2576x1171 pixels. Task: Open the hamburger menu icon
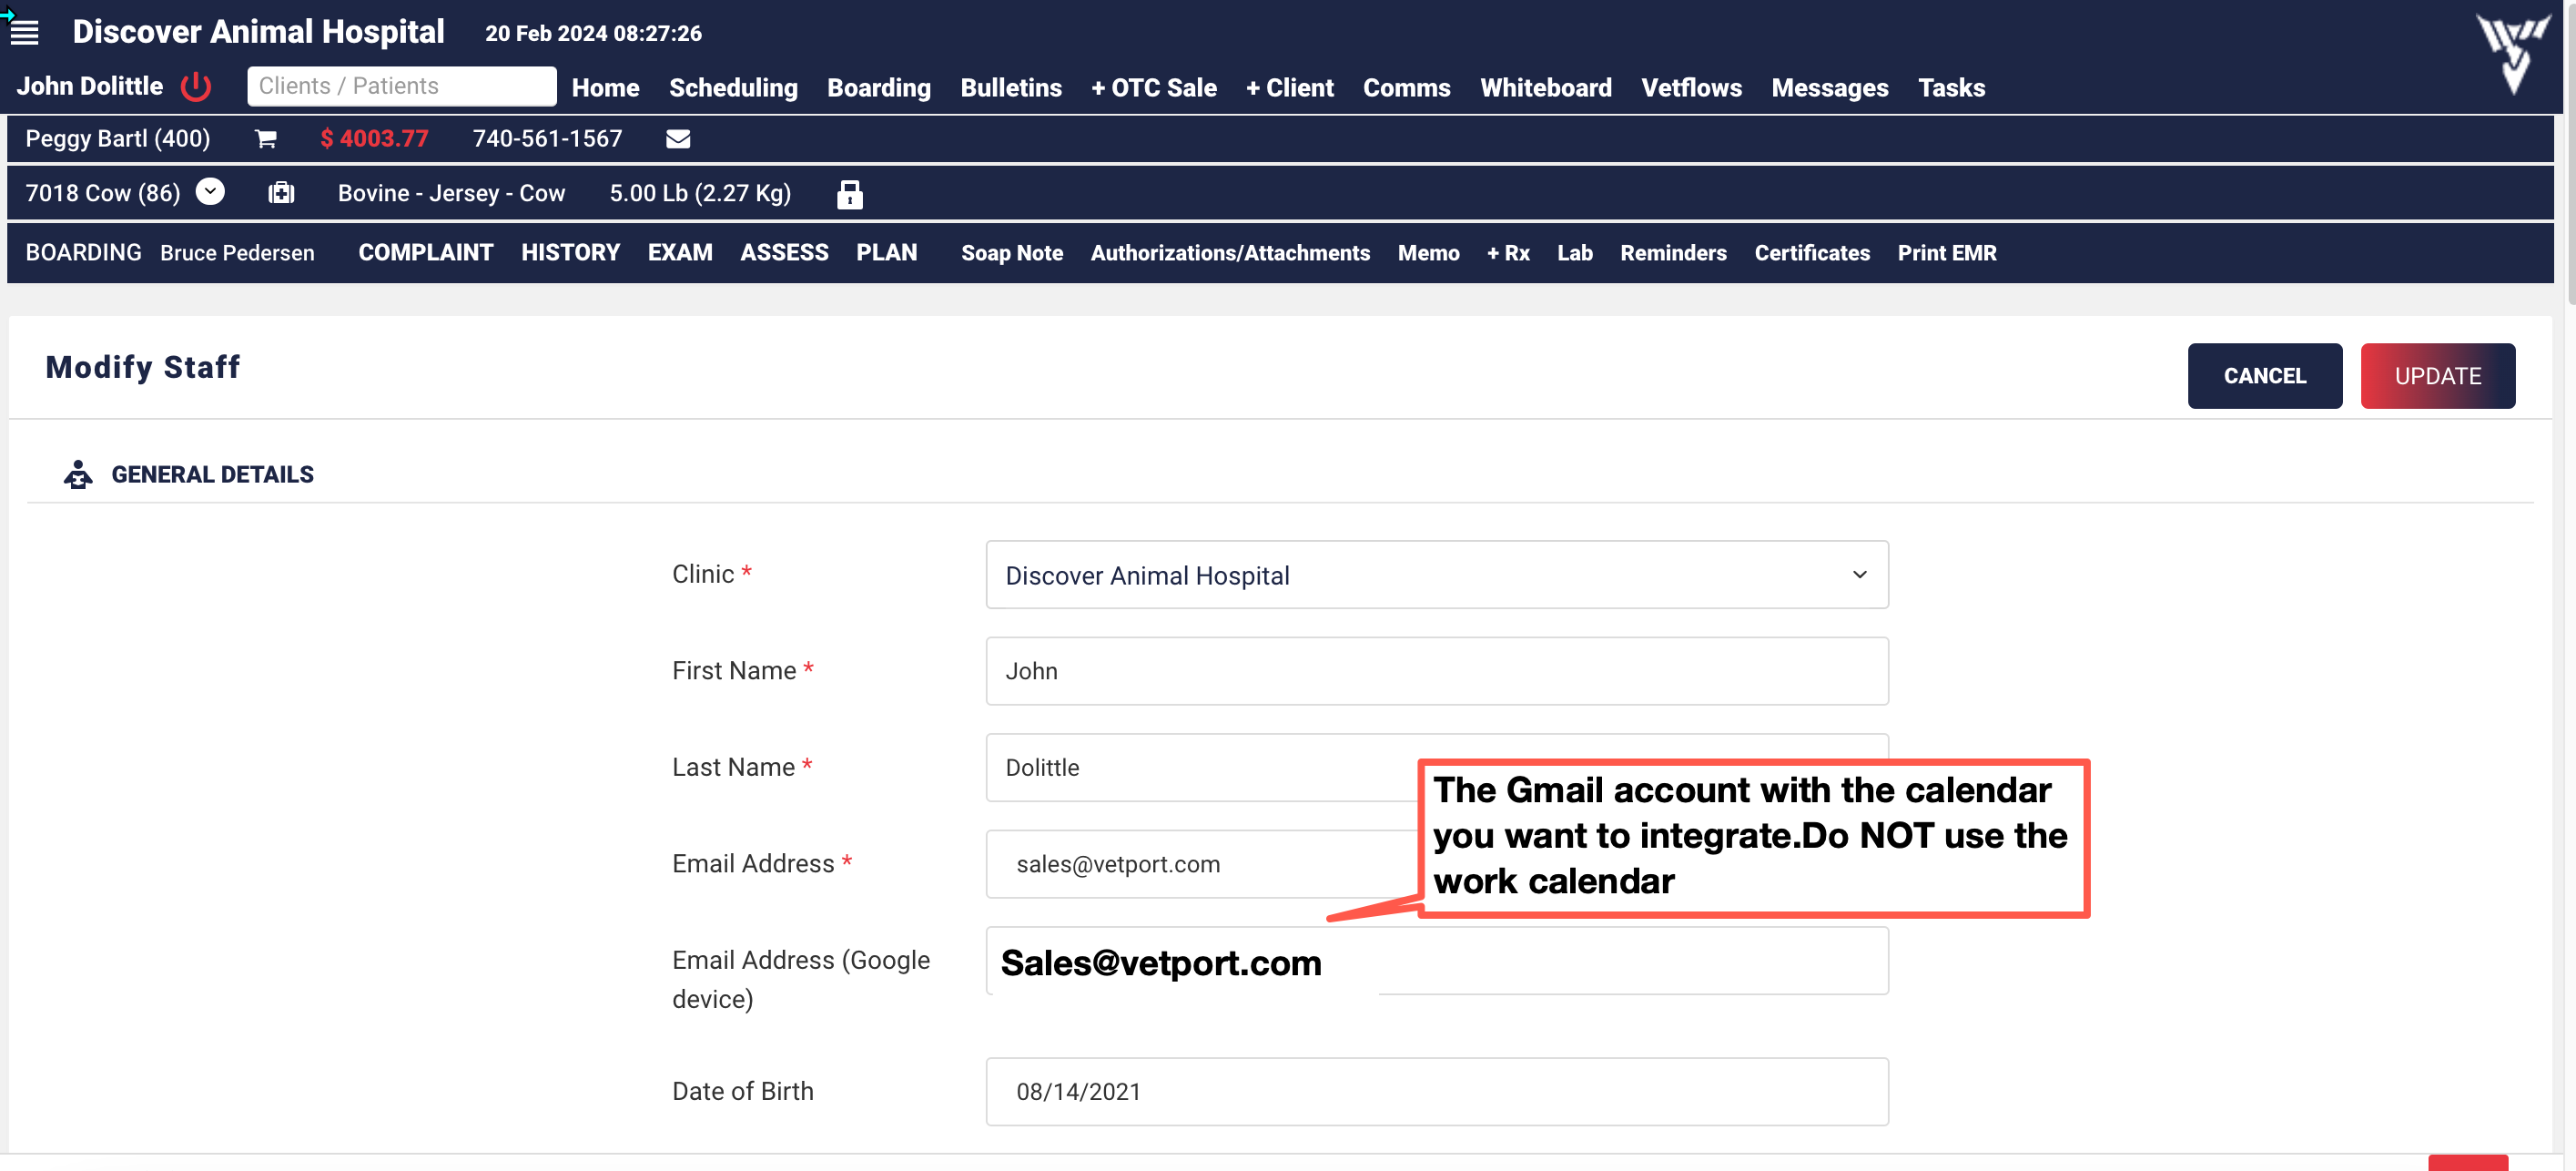pyautogui.click(x=24, y=33)
